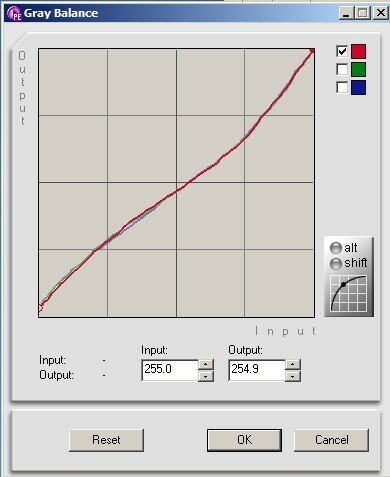Select the alt radio option

(x=336, y=248)
